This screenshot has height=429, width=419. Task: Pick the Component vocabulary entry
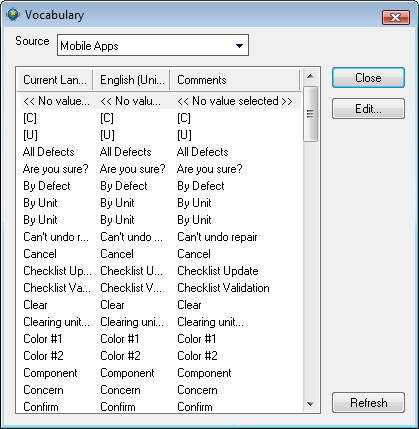(x=161, y=373)
